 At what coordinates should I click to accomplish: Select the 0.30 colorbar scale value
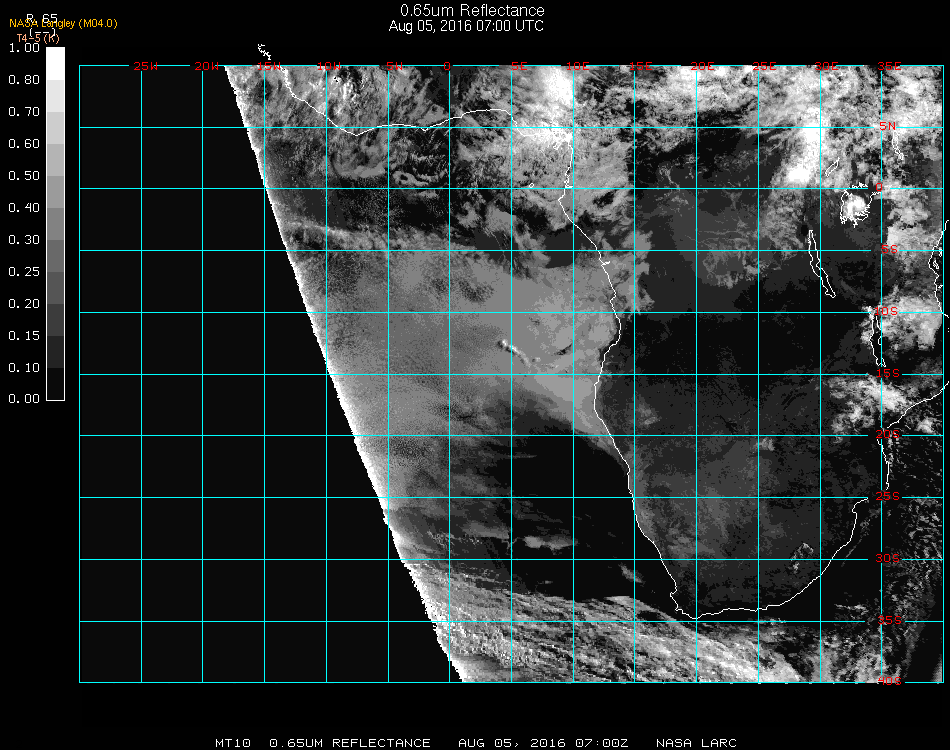[x=24, y=241]
